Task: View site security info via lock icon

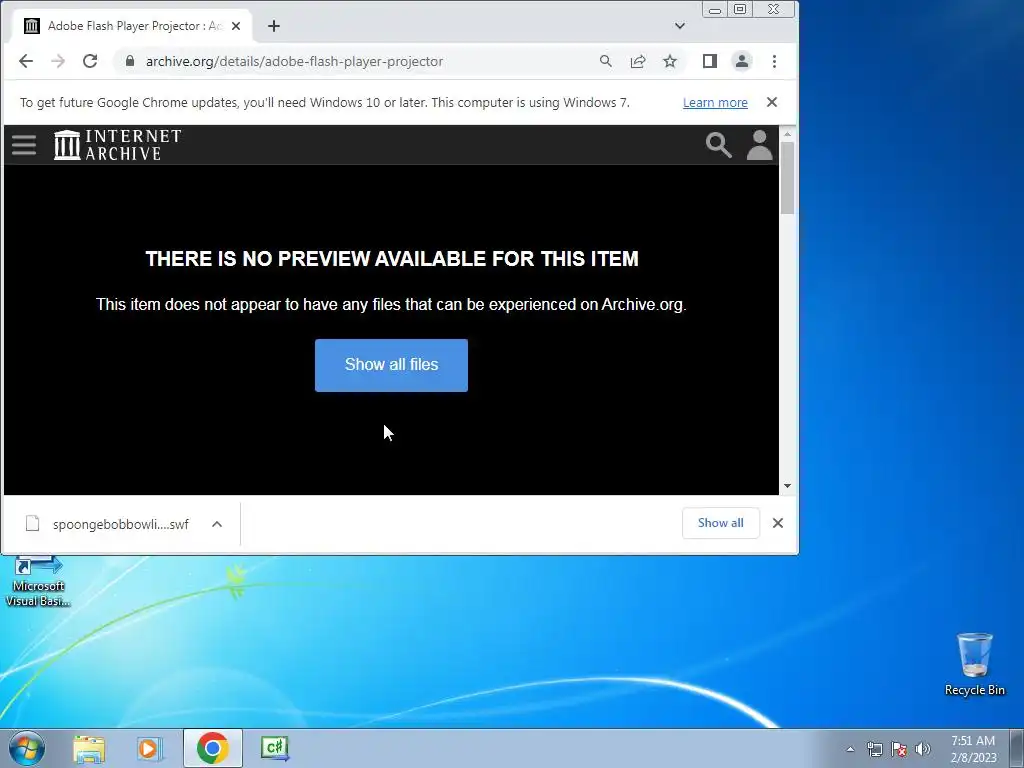Action: (130, 61)
